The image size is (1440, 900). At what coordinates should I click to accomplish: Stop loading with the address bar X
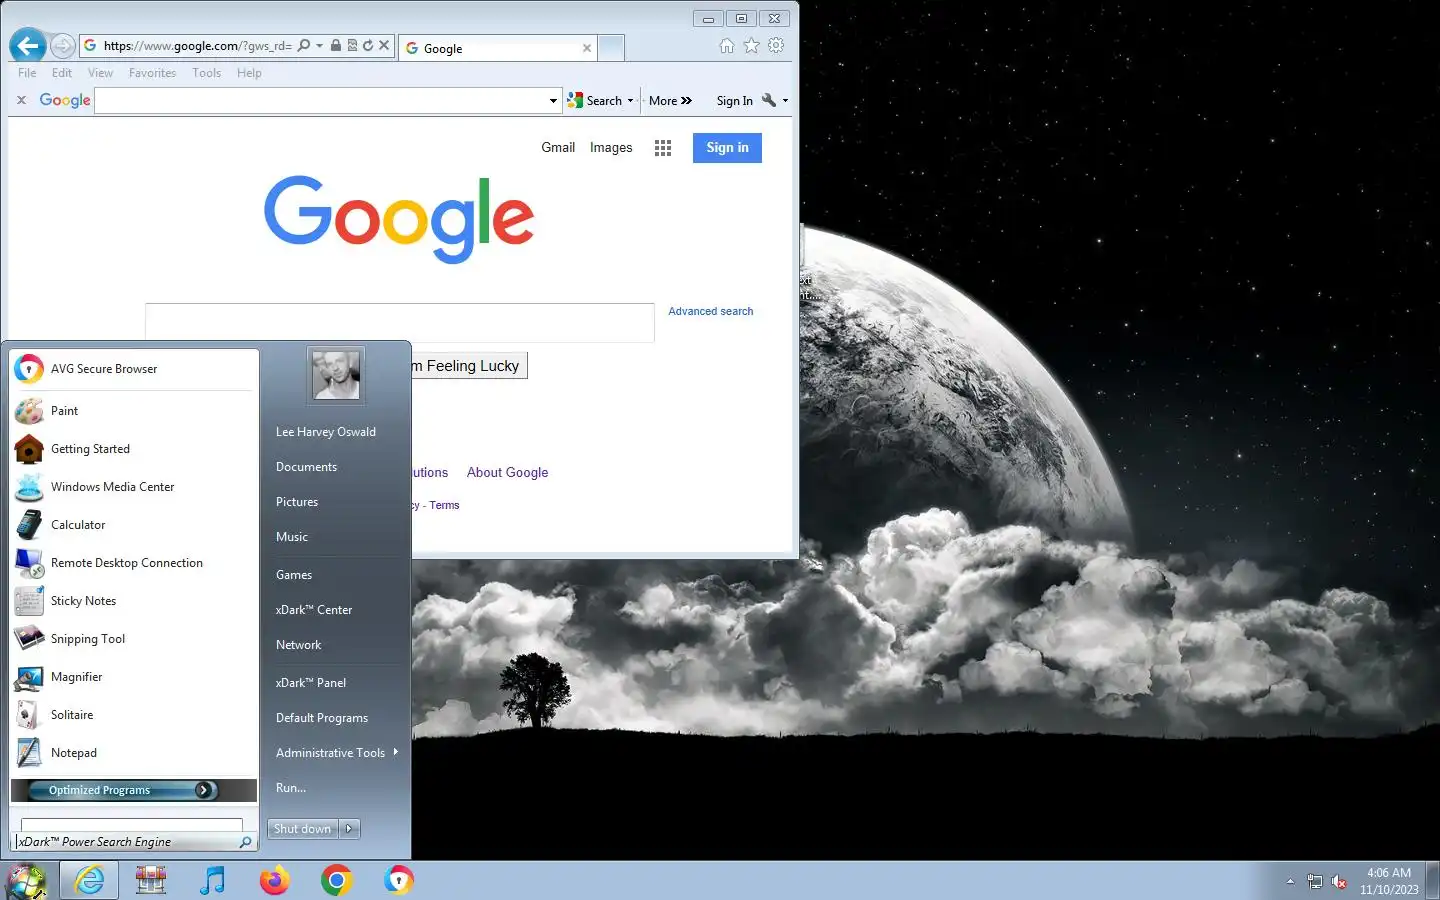pyautogui.click(x=384, y=46)
